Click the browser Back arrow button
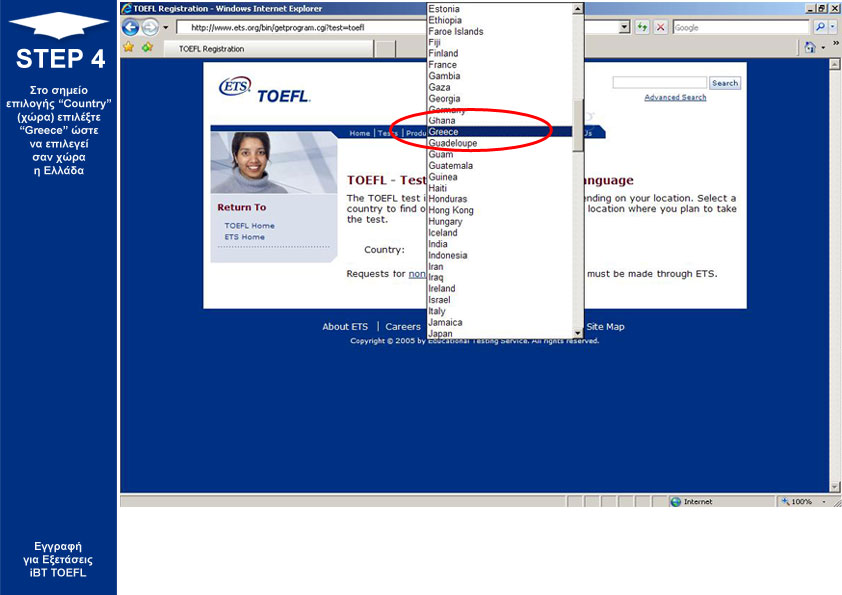This screenshot has height=595, width=842. pos(130,27)
